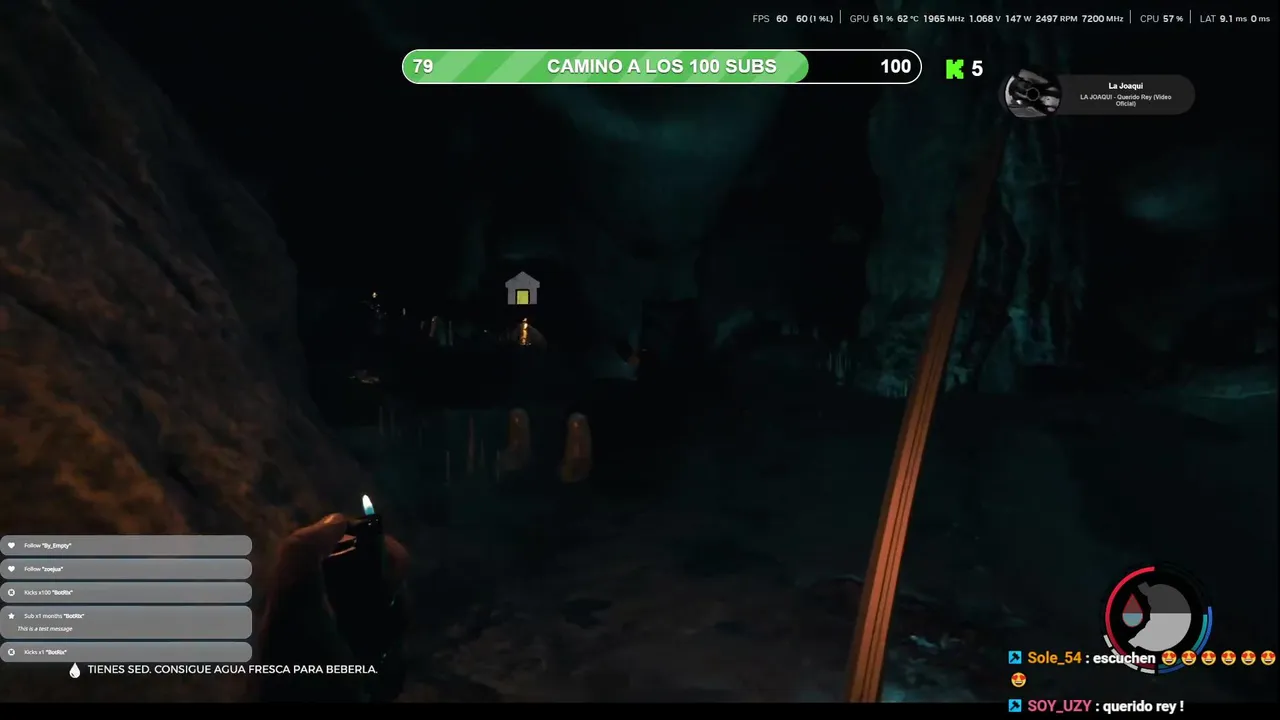Click the CPU 57 % readout
Screen dimensions: 1280x720
[1161, 18]
